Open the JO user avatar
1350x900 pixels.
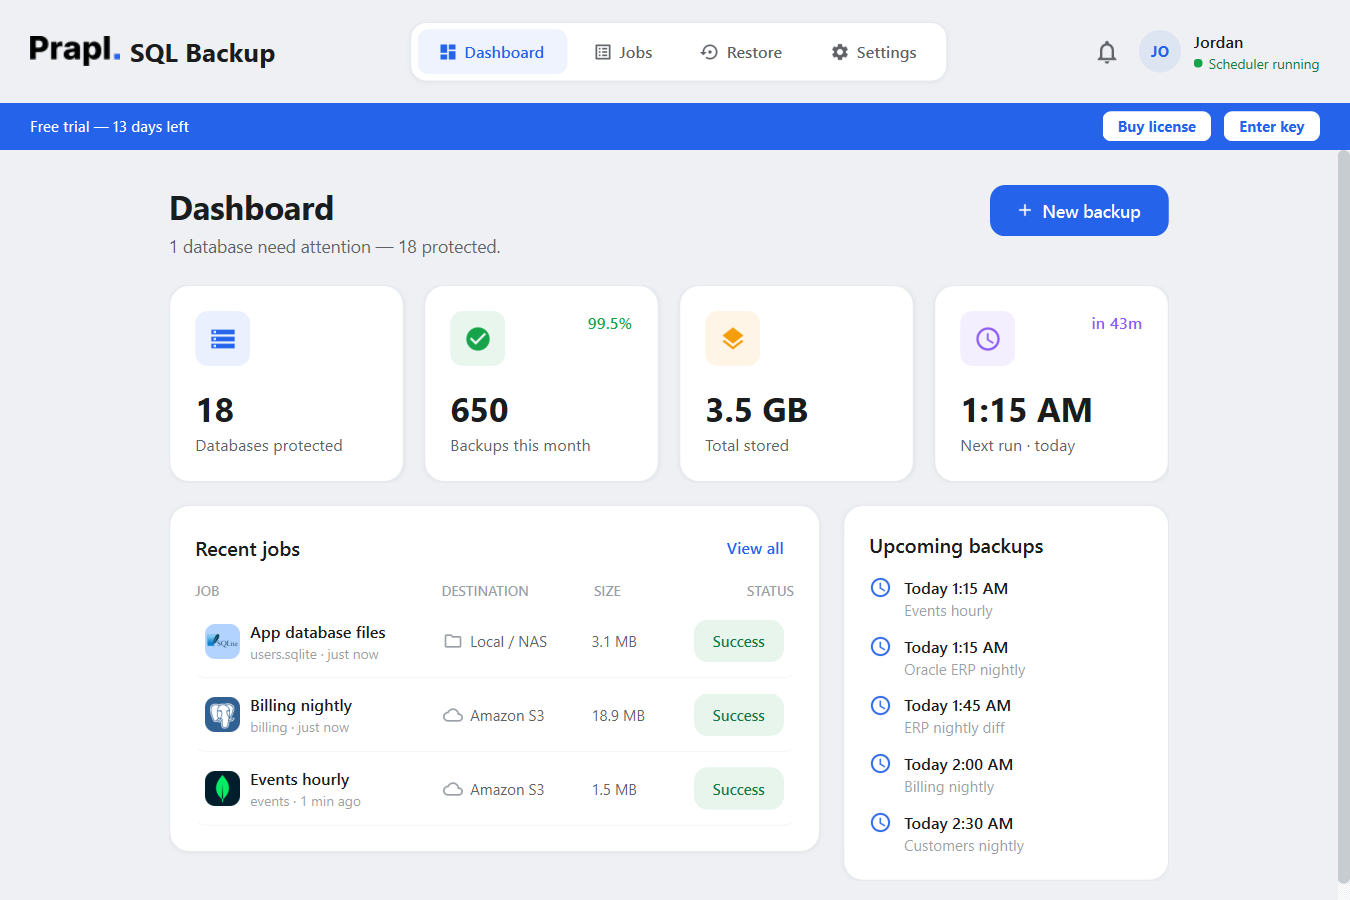pos(1160,52)
